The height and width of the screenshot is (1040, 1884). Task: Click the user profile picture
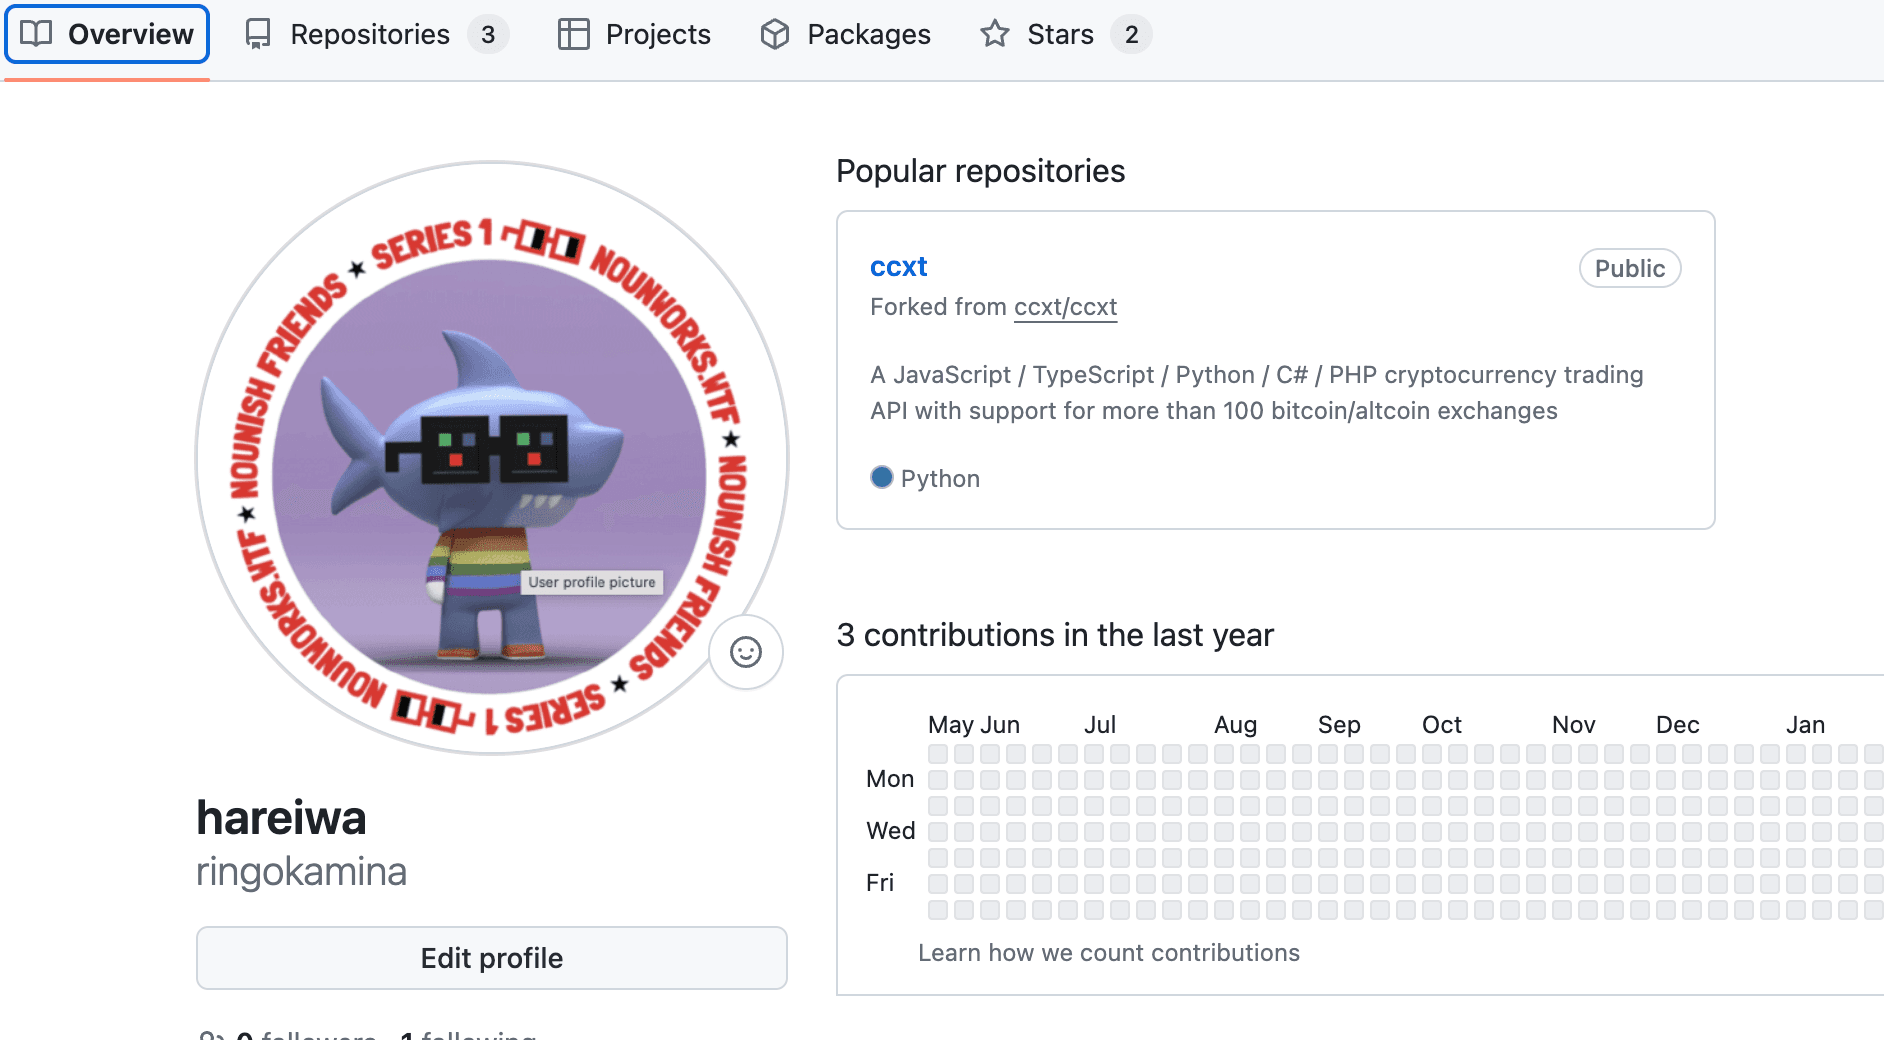tap(491, 458)
